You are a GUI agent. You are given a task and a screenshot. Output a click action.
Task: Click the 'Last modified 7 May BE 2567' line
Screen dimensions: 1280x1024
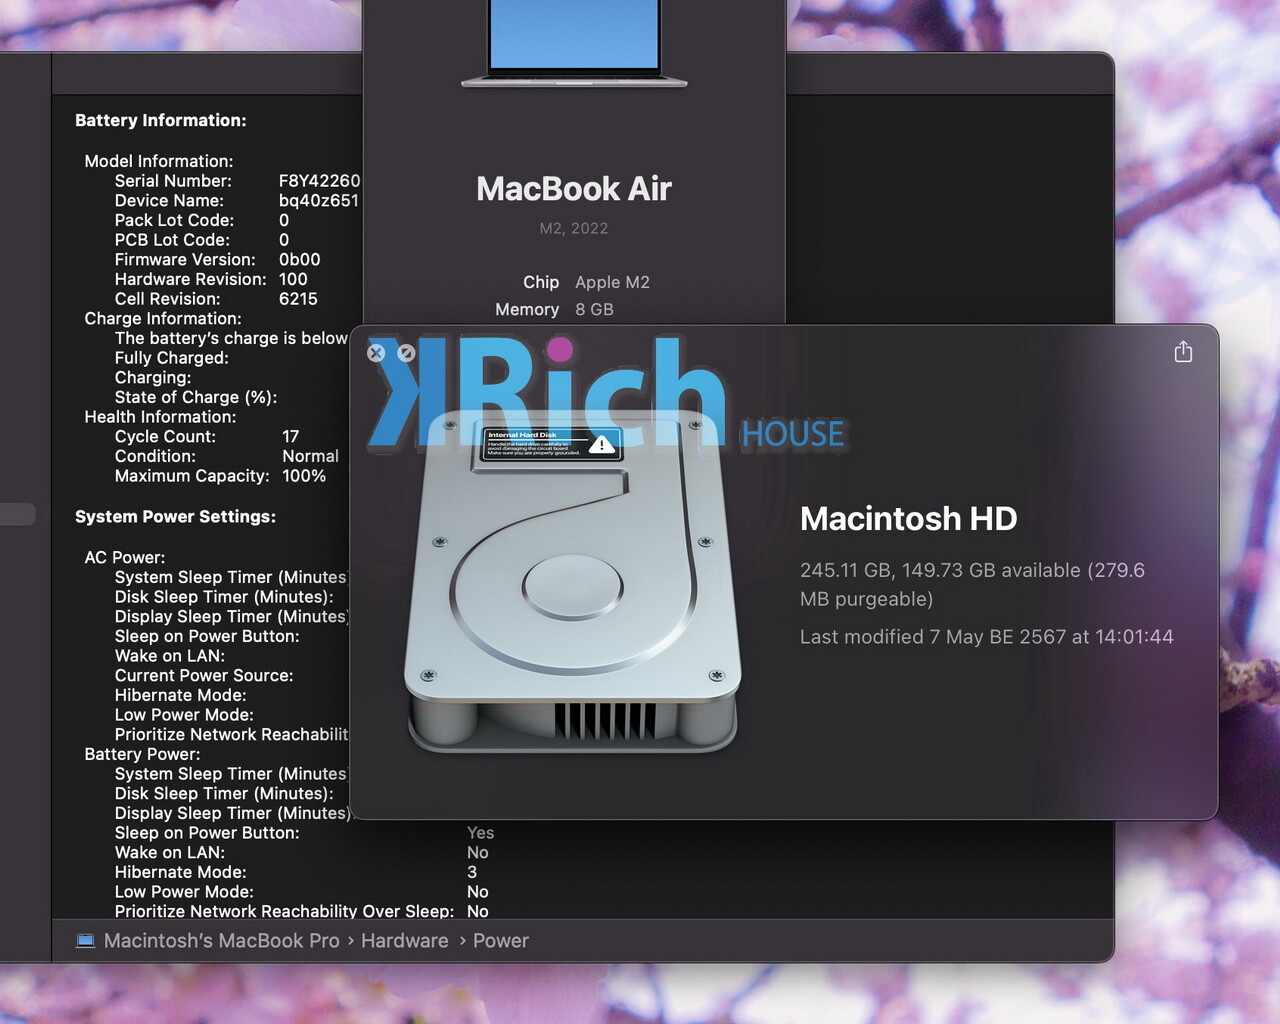(987, 637)
